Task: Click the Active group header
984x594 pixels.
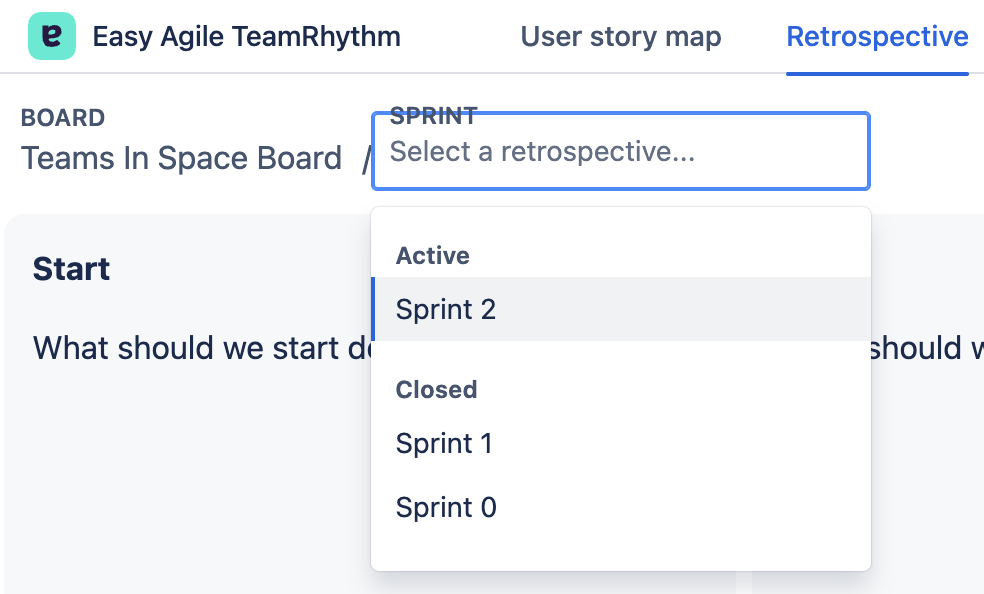Action: (x=433, y=256)
